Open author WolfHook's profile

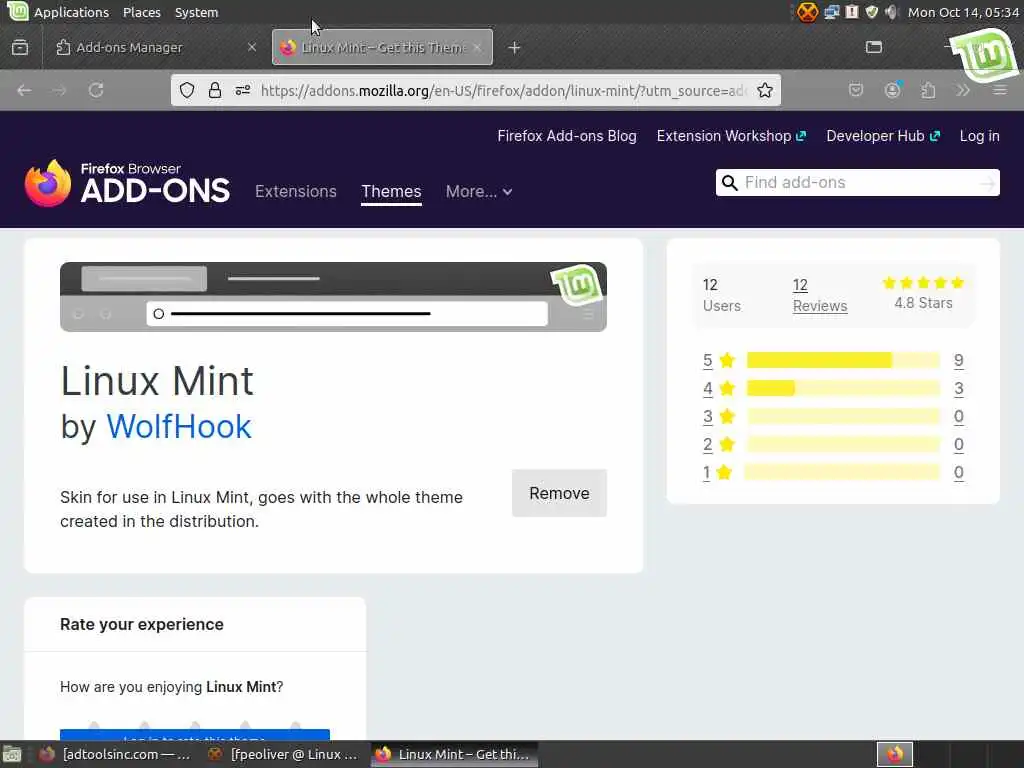pyautogui.click(x=179, y=427)
